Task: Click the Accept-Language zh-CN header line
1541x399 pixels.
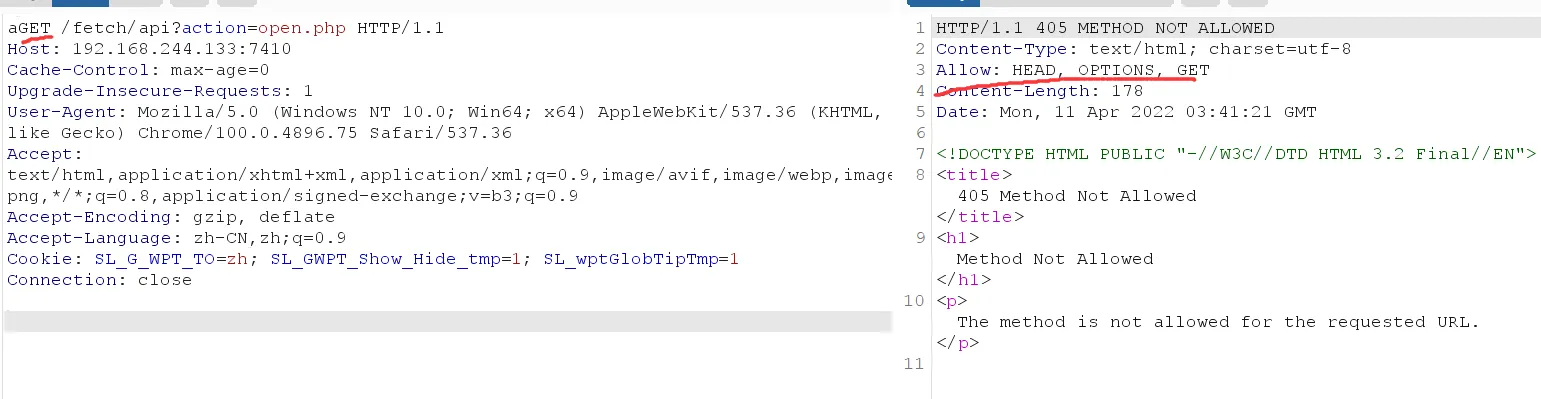Action: pos(176,238)
